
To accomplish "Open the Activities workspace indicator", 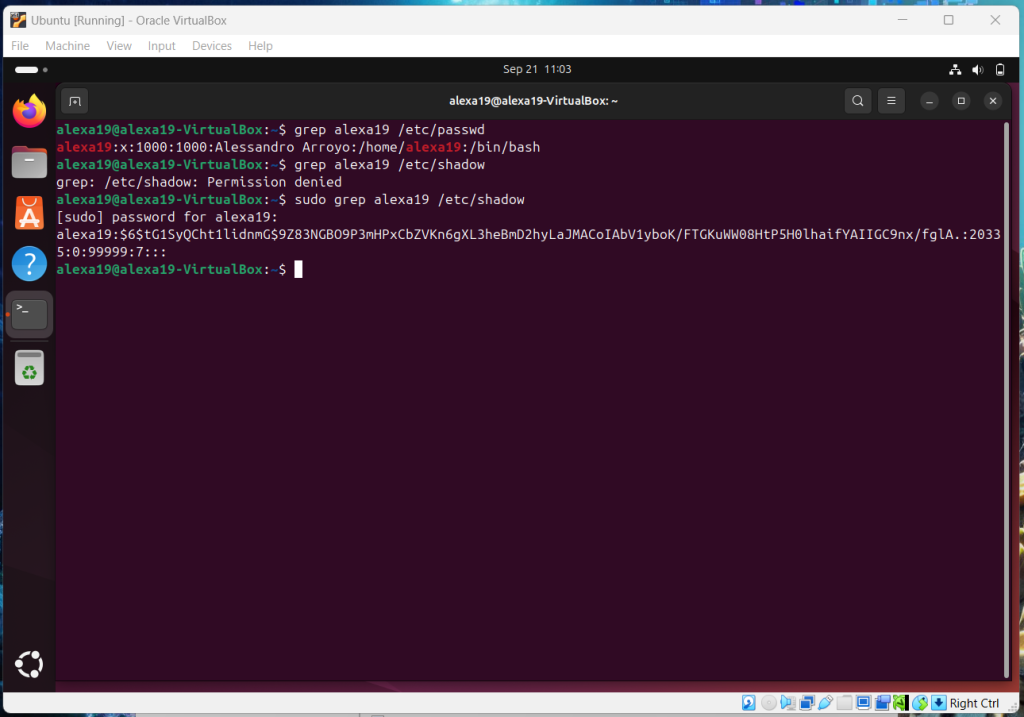I will (26, 70).
